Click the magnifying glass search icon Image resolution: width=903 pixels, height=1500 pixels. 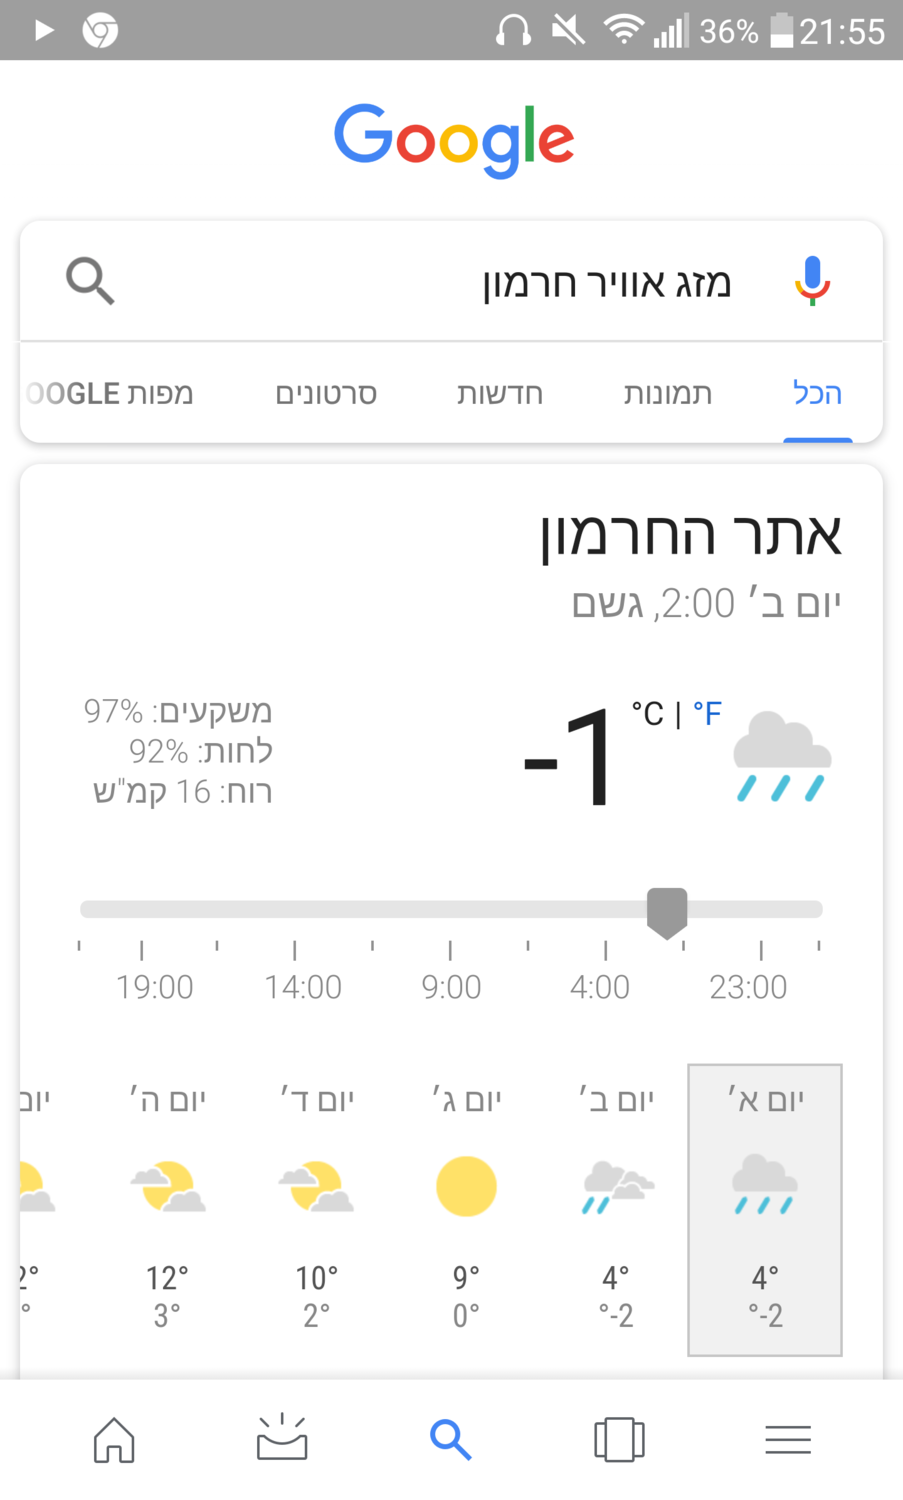click(90, 281)
